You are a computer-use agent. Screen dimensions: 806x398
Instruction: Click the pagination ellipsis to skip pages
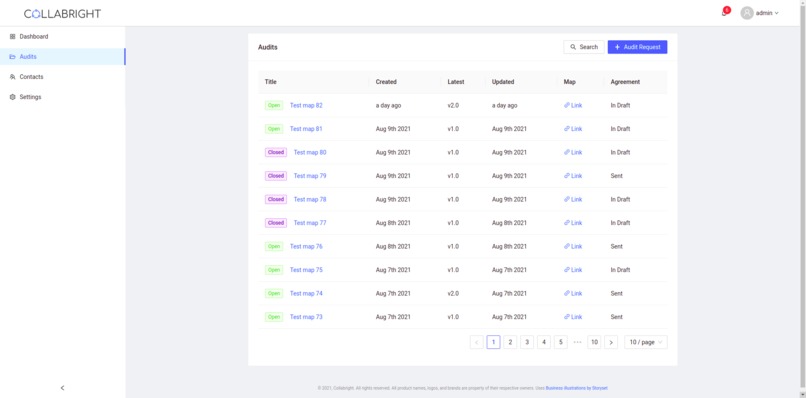(x=577, y=342)
